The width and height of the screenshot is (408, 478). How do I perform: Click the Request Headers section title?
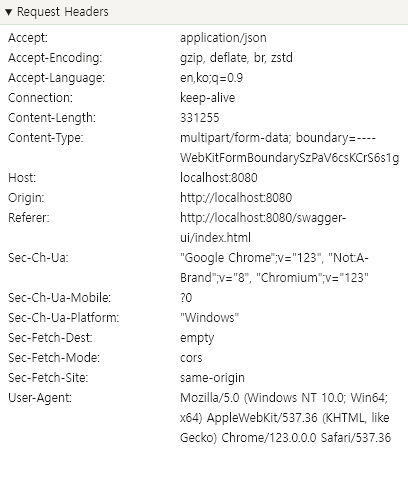(63, 12)
